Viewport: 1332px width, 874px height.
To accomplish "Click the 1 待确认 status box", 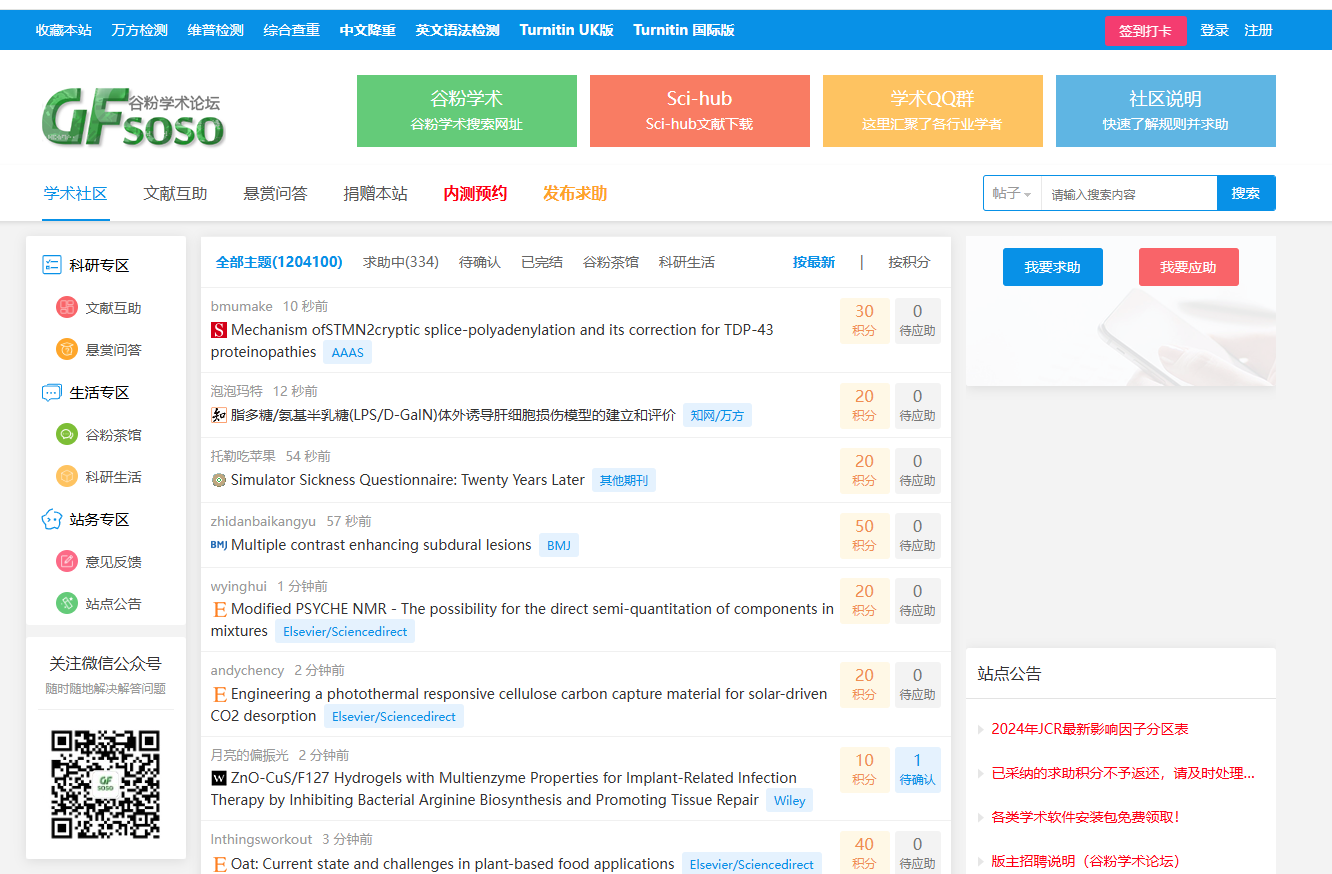I will pos(917,769).
